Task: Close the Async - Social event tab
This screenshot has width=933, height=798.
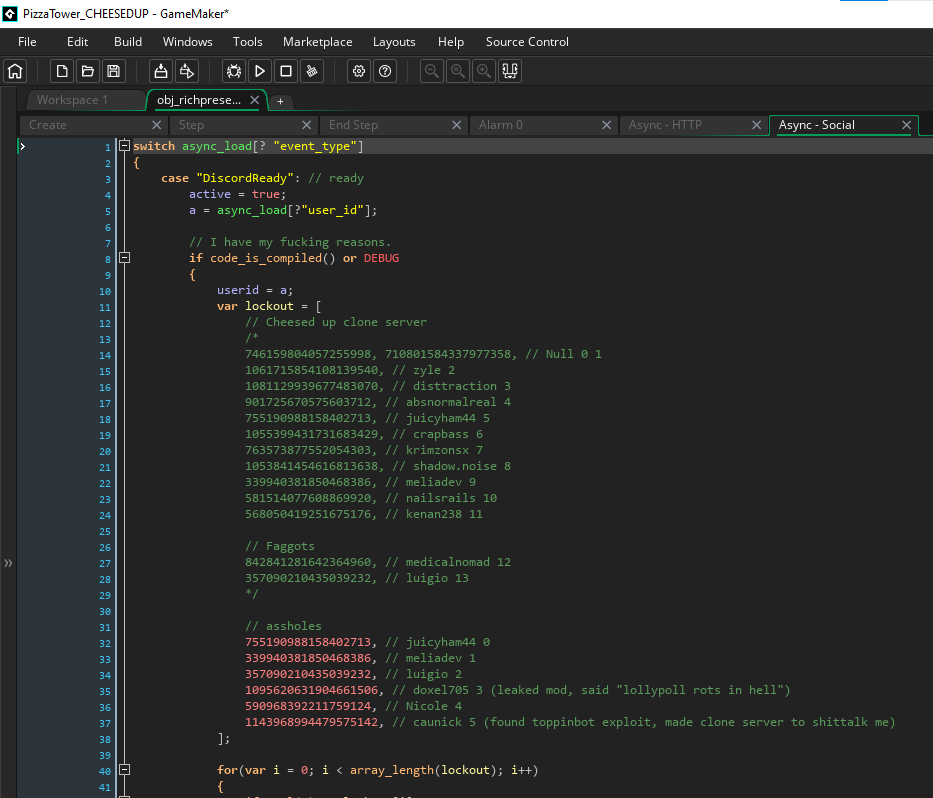Action: (906, 125)
